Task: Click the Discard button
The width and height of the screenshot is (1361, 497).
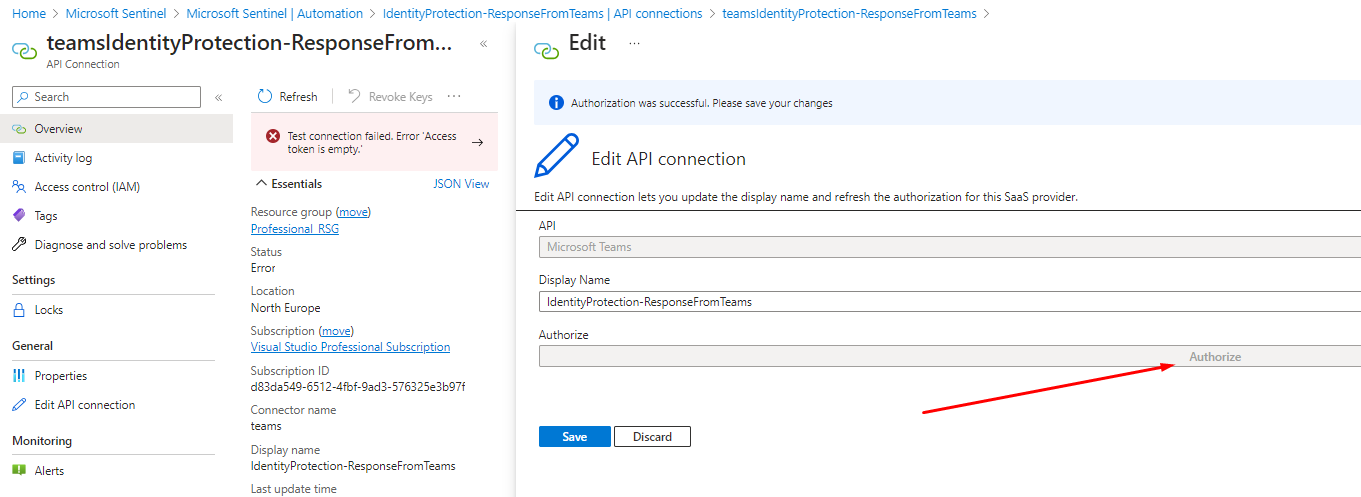Action: tap(652, 437)
